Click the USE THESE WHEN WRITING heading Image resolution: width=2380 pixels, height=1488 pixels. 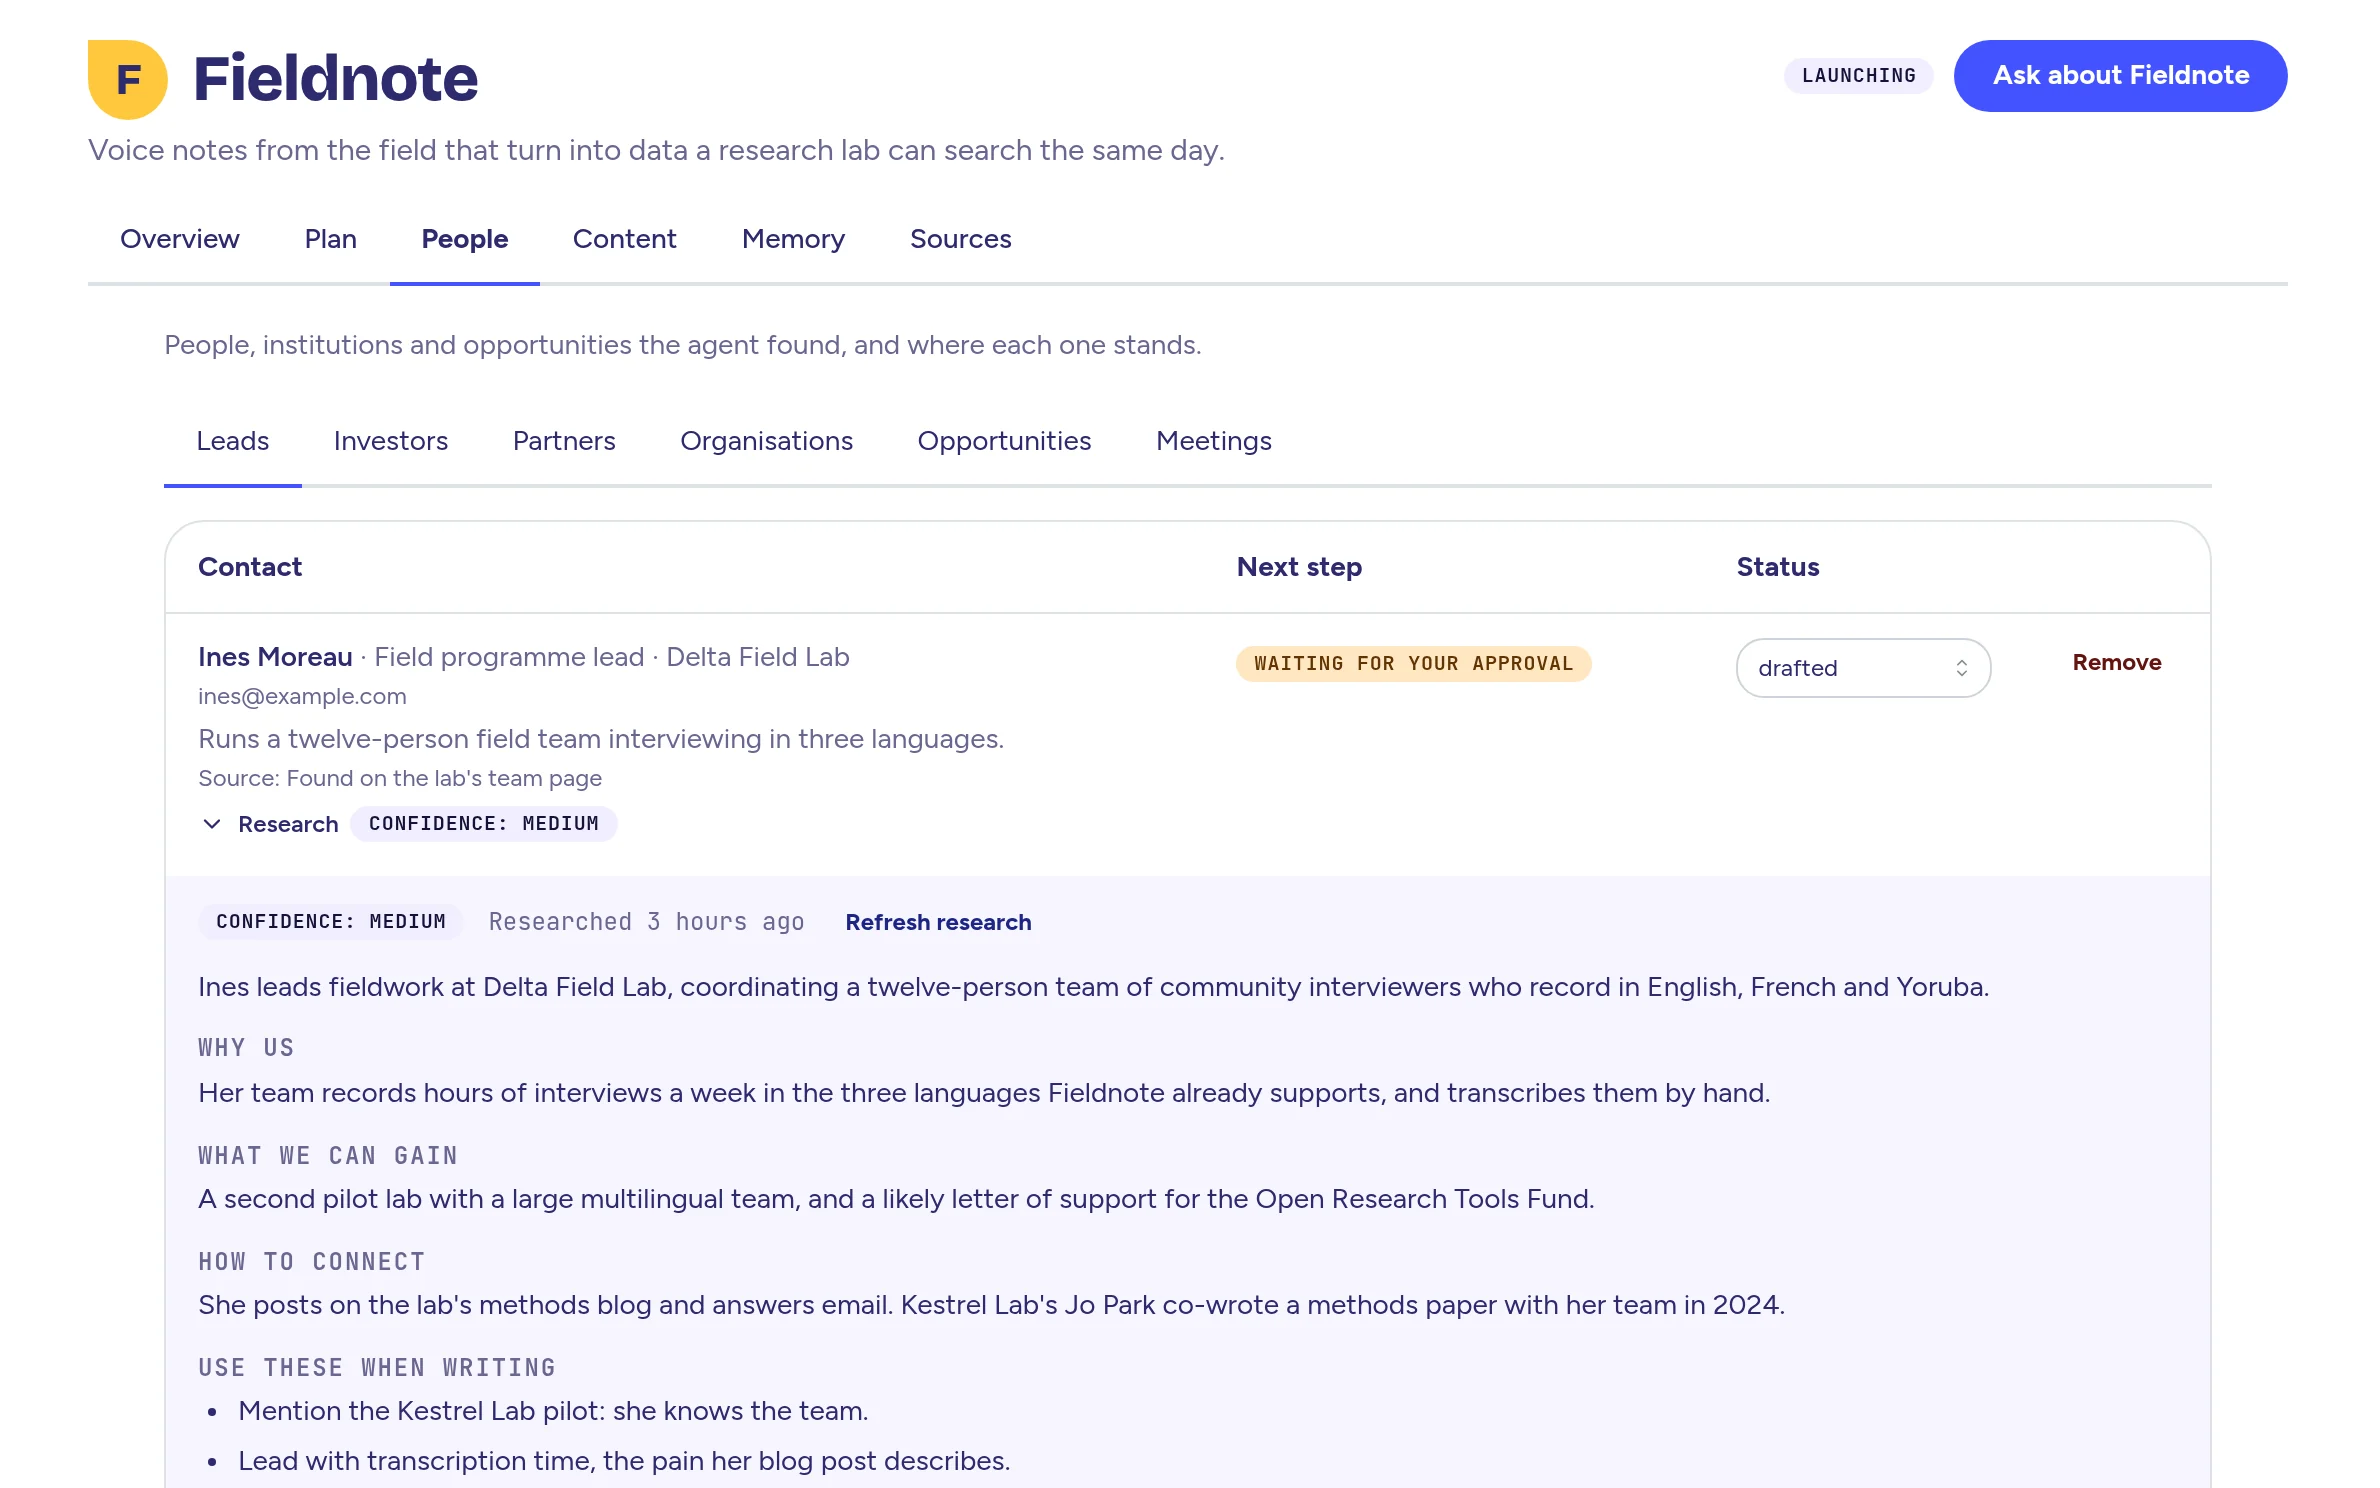pyautogui.click(x=377, y=1368)
